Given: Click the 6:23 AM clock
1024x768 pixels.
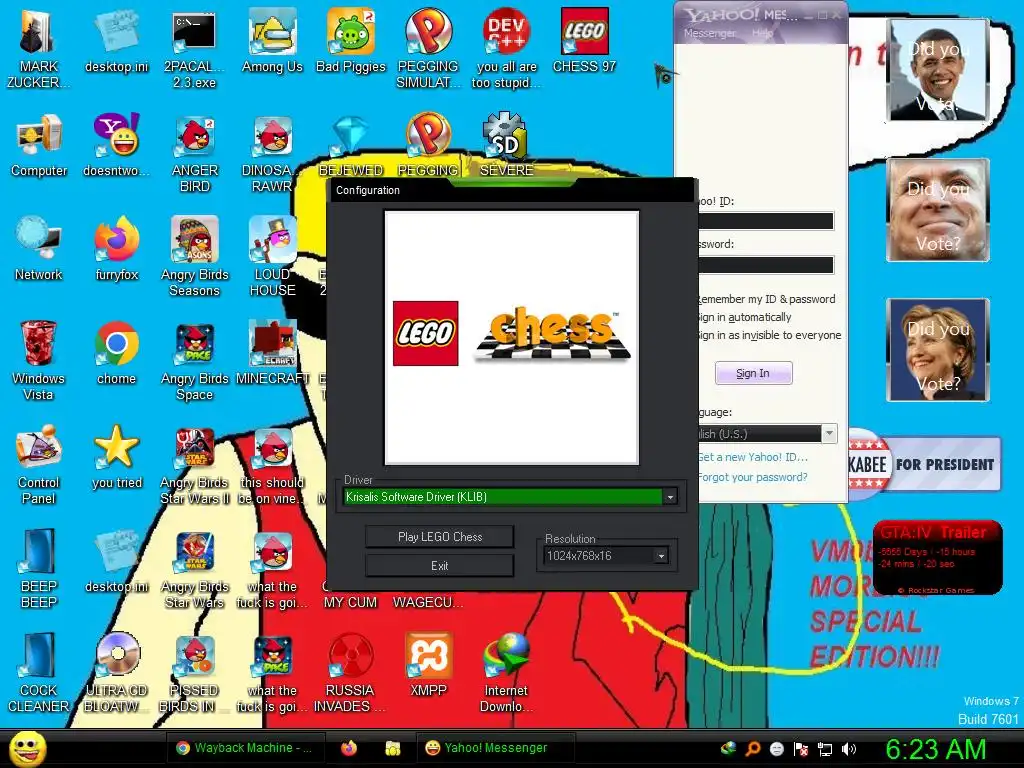Looking at the screenshot, I should click(x=935, y=749).
